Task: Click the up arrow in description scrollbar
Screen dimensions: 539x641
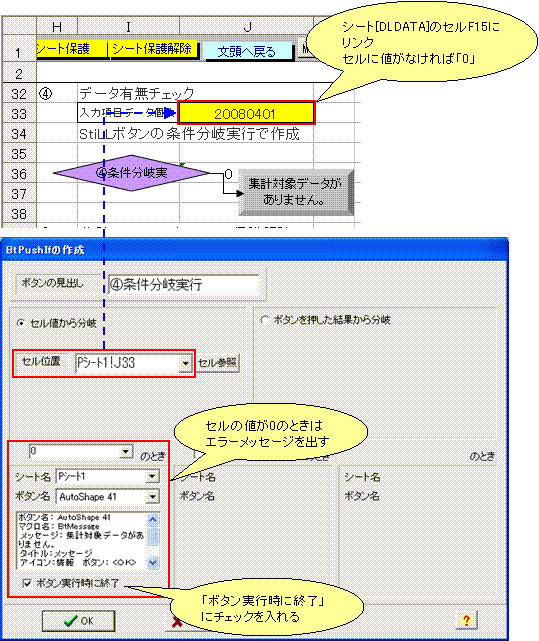Action: pos(153,520)
